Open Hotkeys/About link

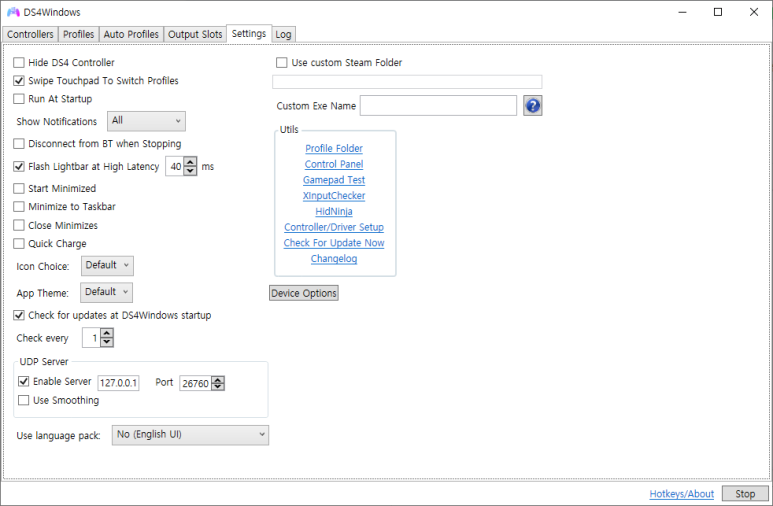click(x=681, y=494)
